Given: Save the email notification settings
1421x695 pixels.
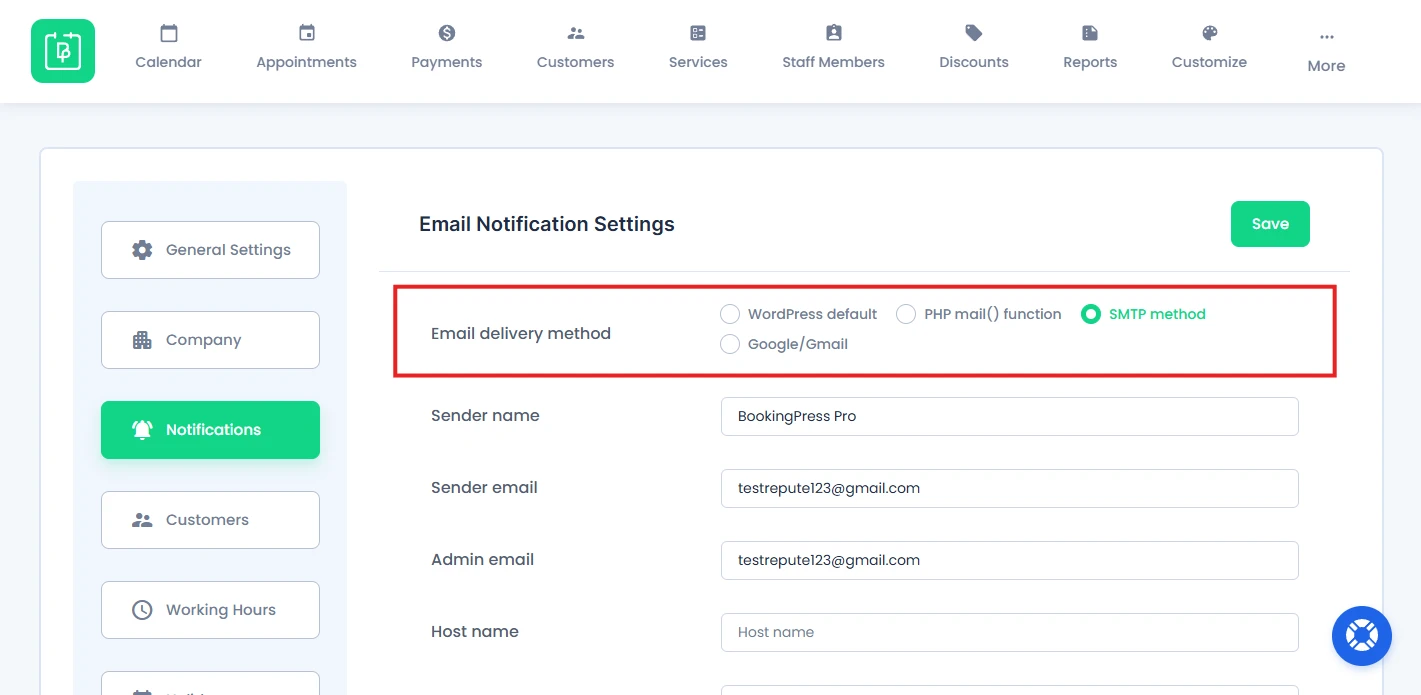Looking at the screenshot, I should point(1270,224).
